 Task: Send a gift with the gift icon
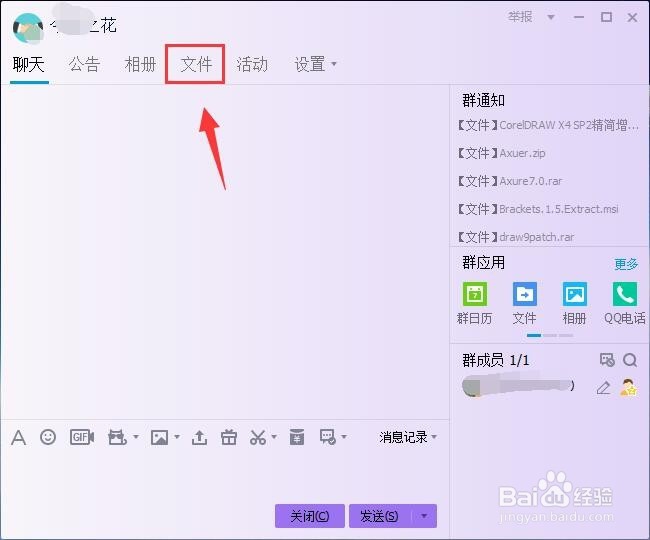click(x=229, y=437)
